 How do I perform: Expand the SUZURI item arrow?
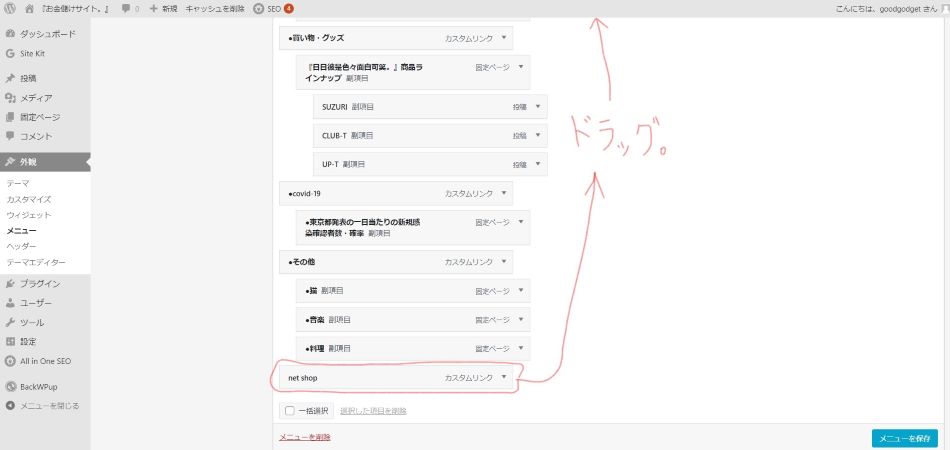coord(538,107)
